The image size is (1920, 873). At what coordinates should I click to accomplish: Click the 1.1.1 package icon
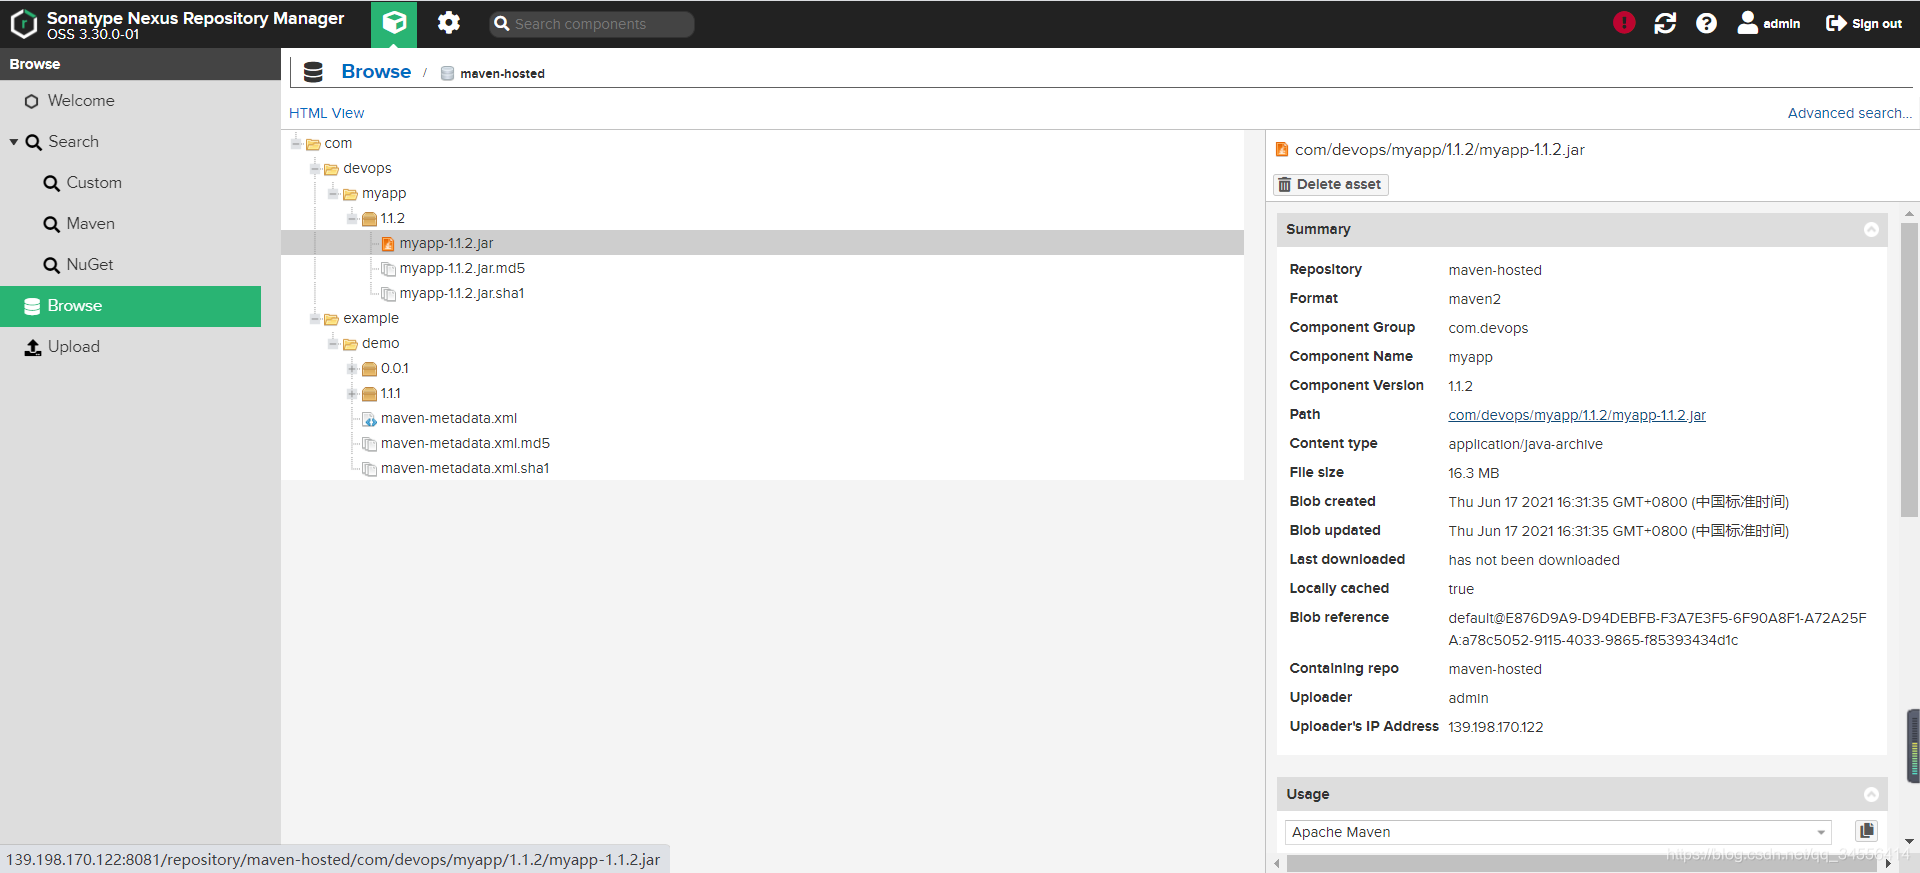369,394
